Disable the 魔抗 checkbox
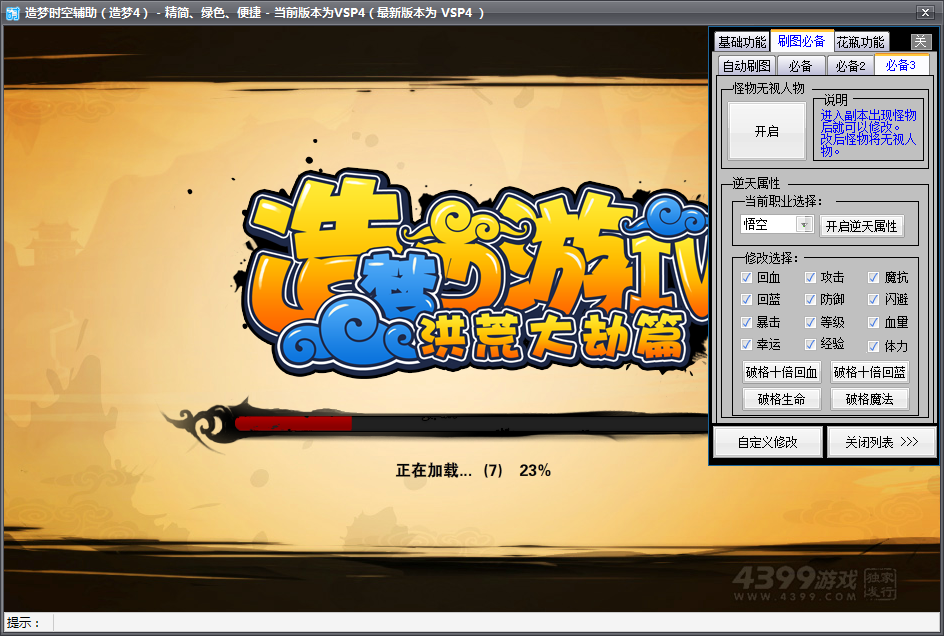 [x=874, y=277]
